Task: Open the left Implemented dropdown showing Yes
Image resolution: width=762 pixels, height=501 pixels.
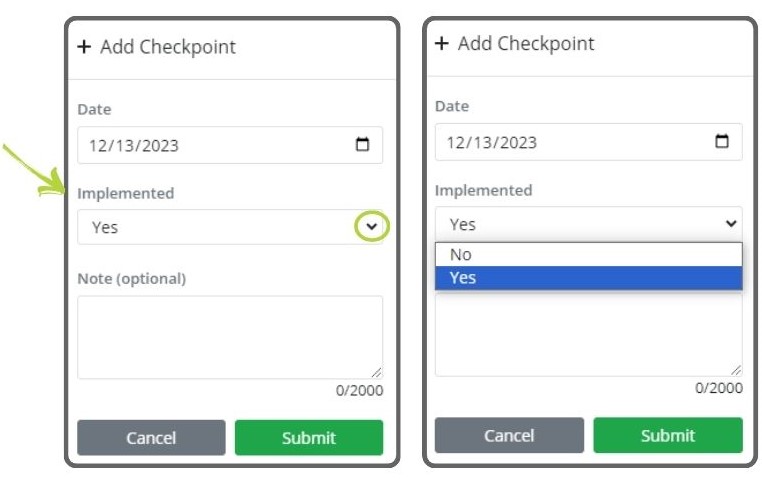Action: 220,227
